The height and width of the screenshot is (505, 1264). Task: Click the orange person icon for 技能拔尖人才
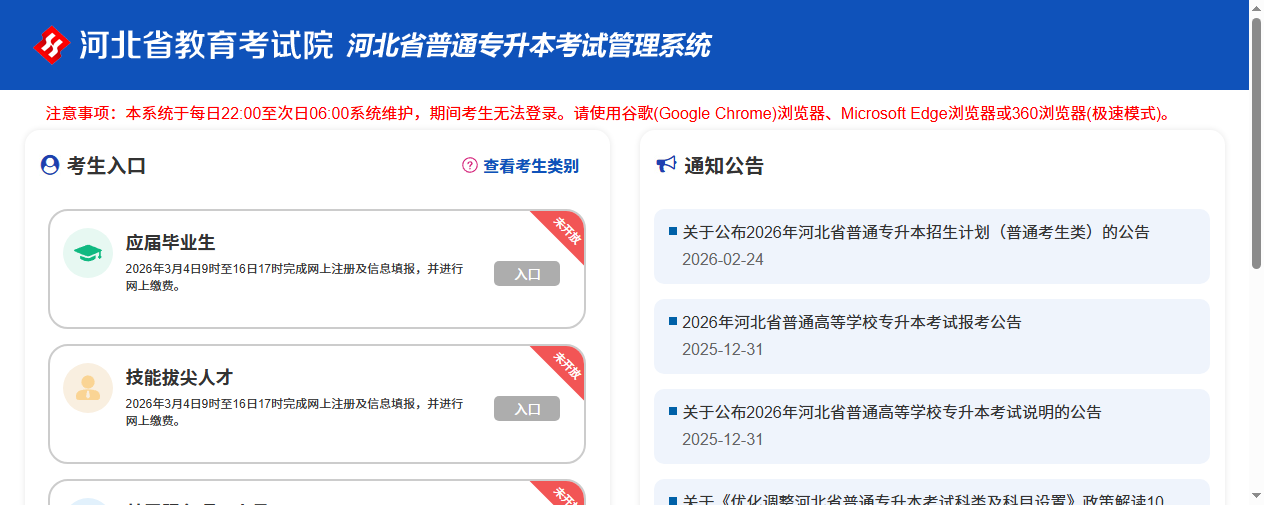tap(88, 388)
